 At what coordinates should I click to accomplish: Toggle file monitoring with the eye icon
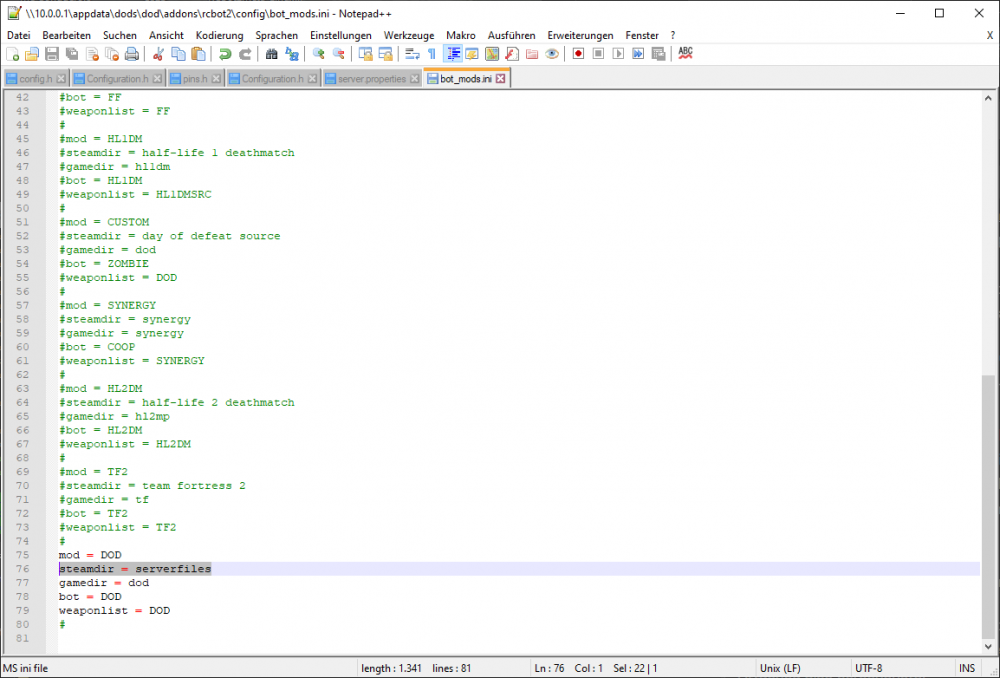click(552, 54)
